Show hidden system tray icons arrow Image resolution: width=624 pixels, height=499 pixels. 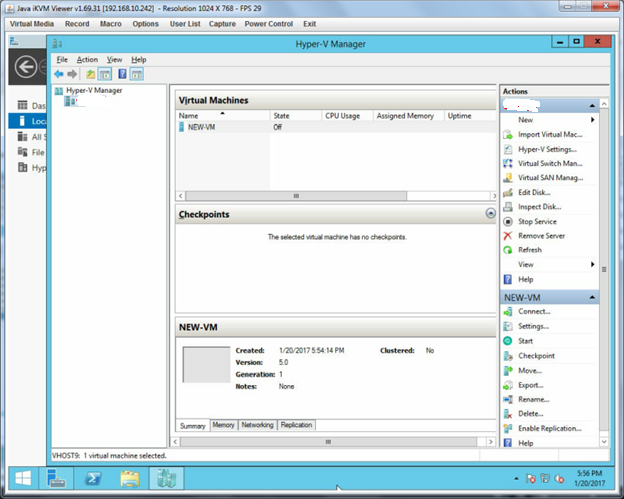pyautogui.click(x=516, y=479)
